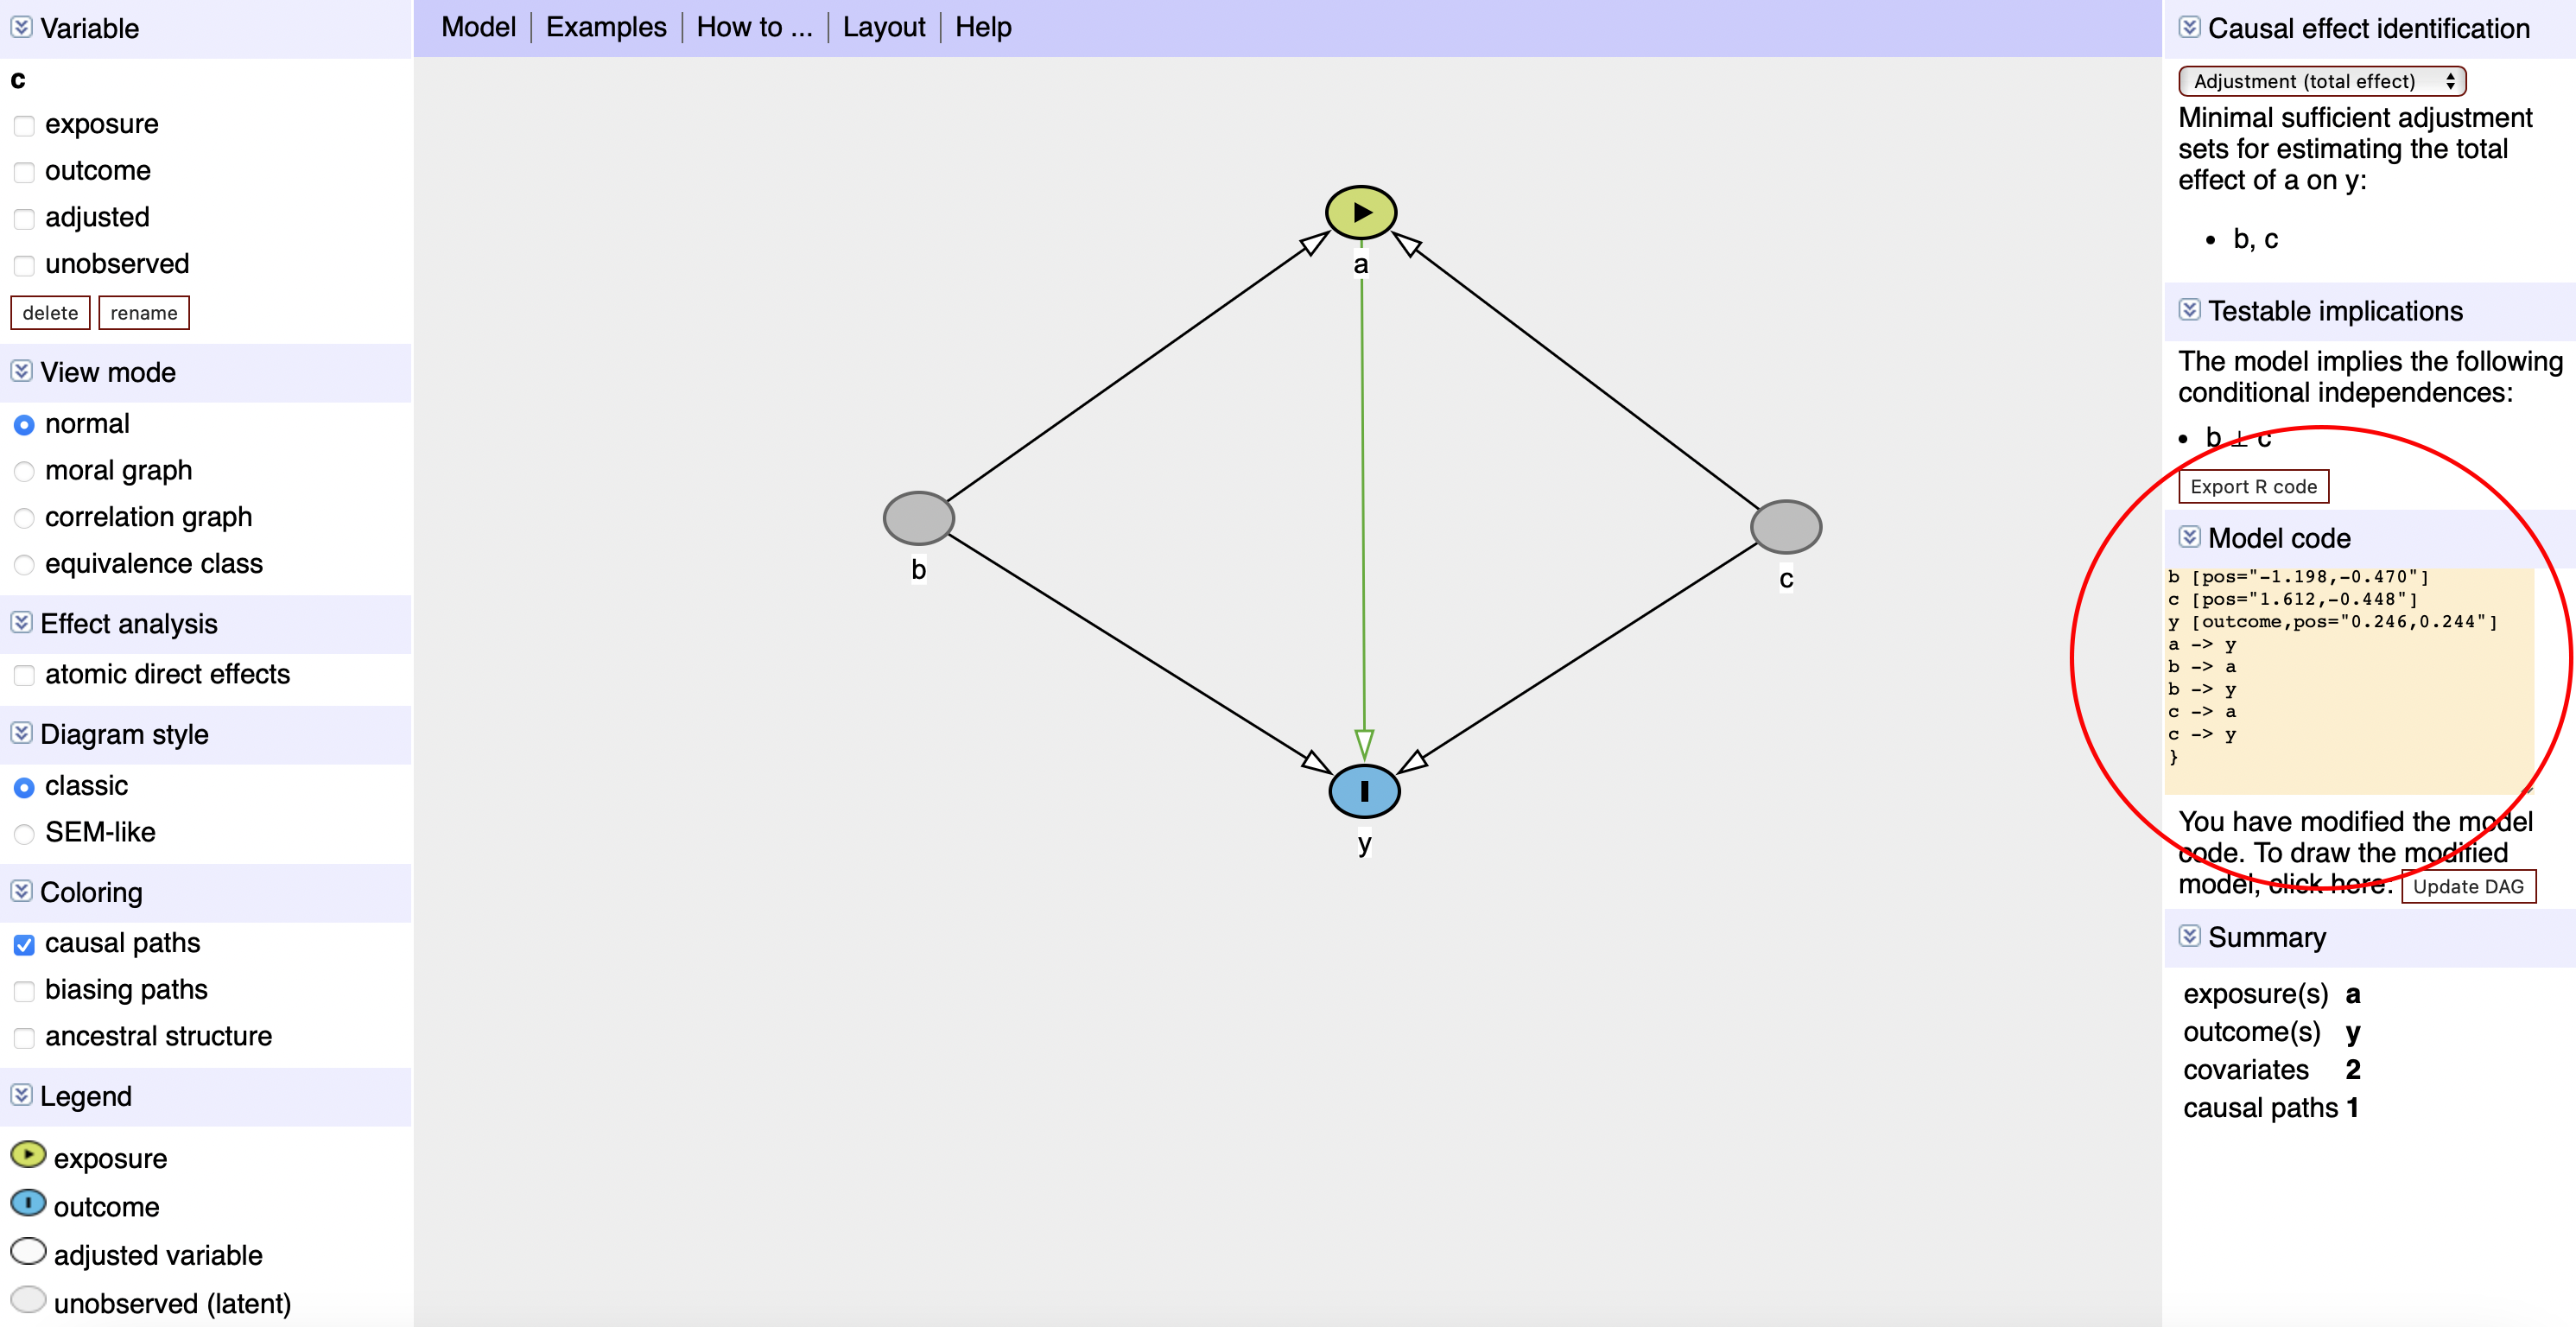Click the exposure legend color swatch
The image size is (2576, 1327).
click(x=28, y=1155)
